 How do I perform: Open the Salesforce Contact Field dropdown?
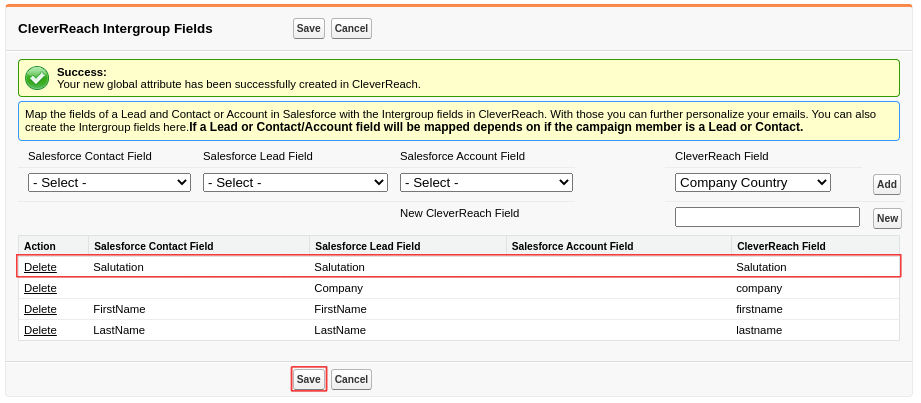click(109, 183)
